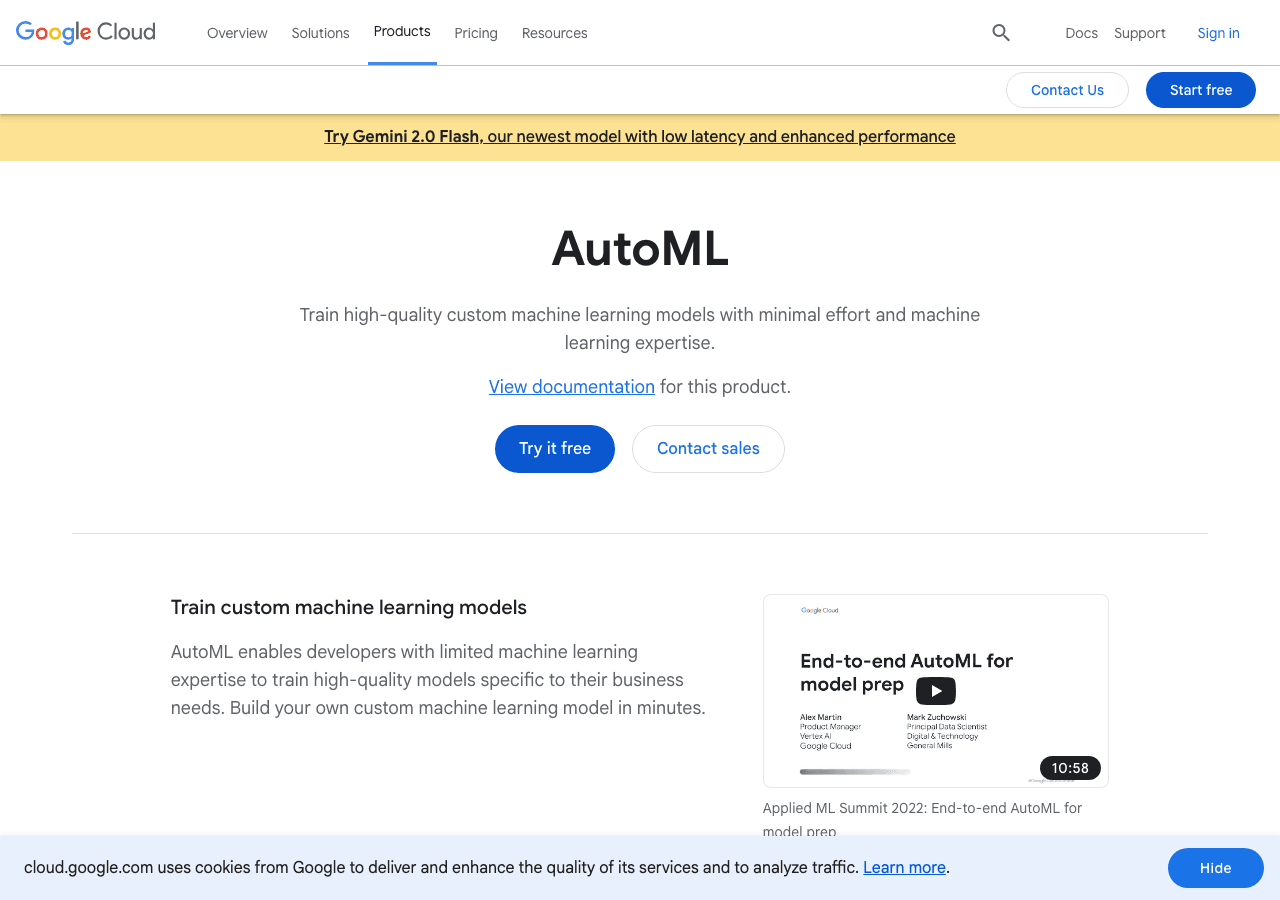Open the search with the magnifier icon

(1000, 32)
